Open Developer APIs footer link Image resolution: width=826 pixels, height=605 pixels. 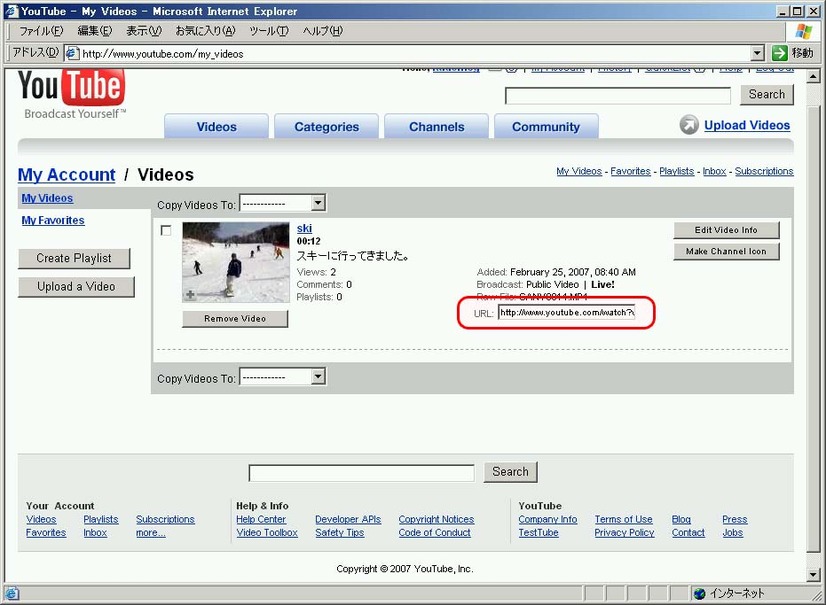click(x=348, y=519)
